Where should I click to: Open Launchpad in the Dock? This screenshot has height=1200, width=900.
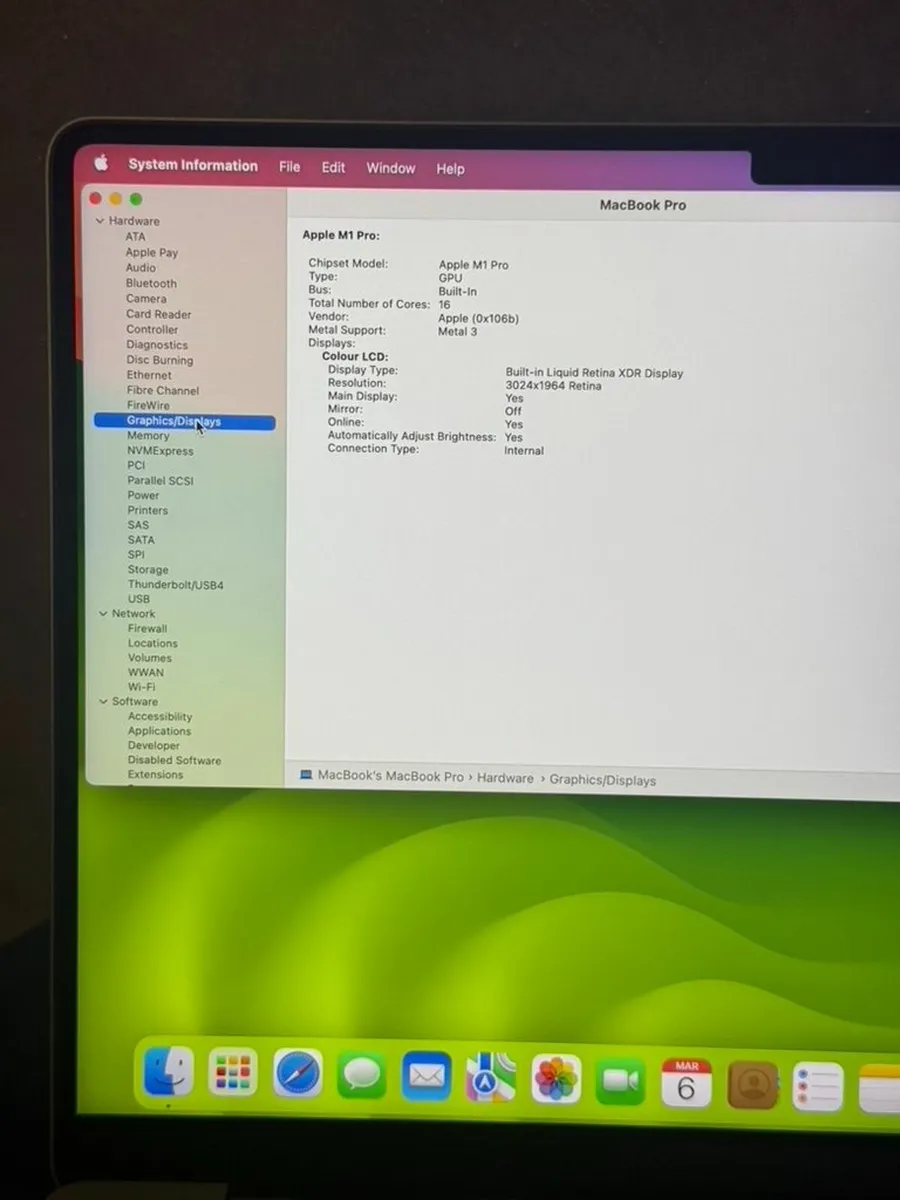[233, 1074]
